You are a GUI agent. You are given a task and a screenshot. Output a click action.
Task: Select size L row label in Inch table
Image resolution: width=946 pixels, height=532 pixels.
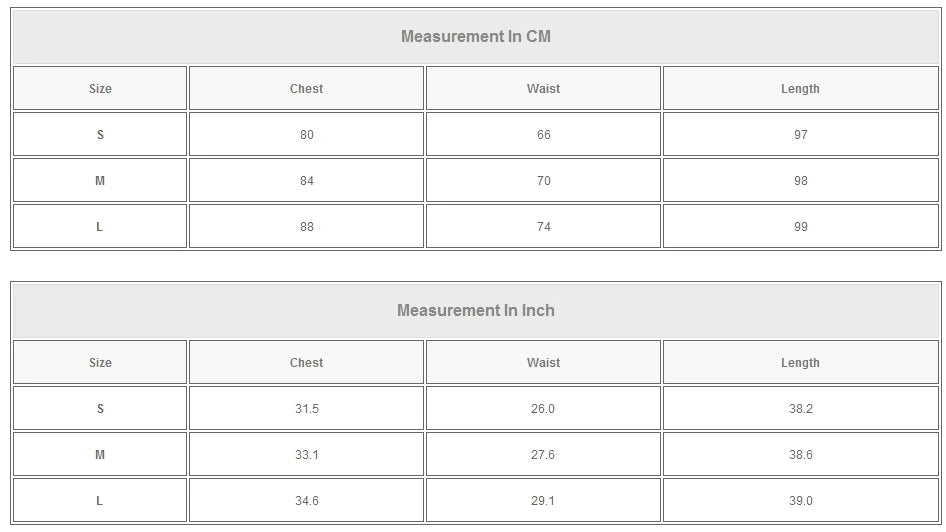pos(100,501)
